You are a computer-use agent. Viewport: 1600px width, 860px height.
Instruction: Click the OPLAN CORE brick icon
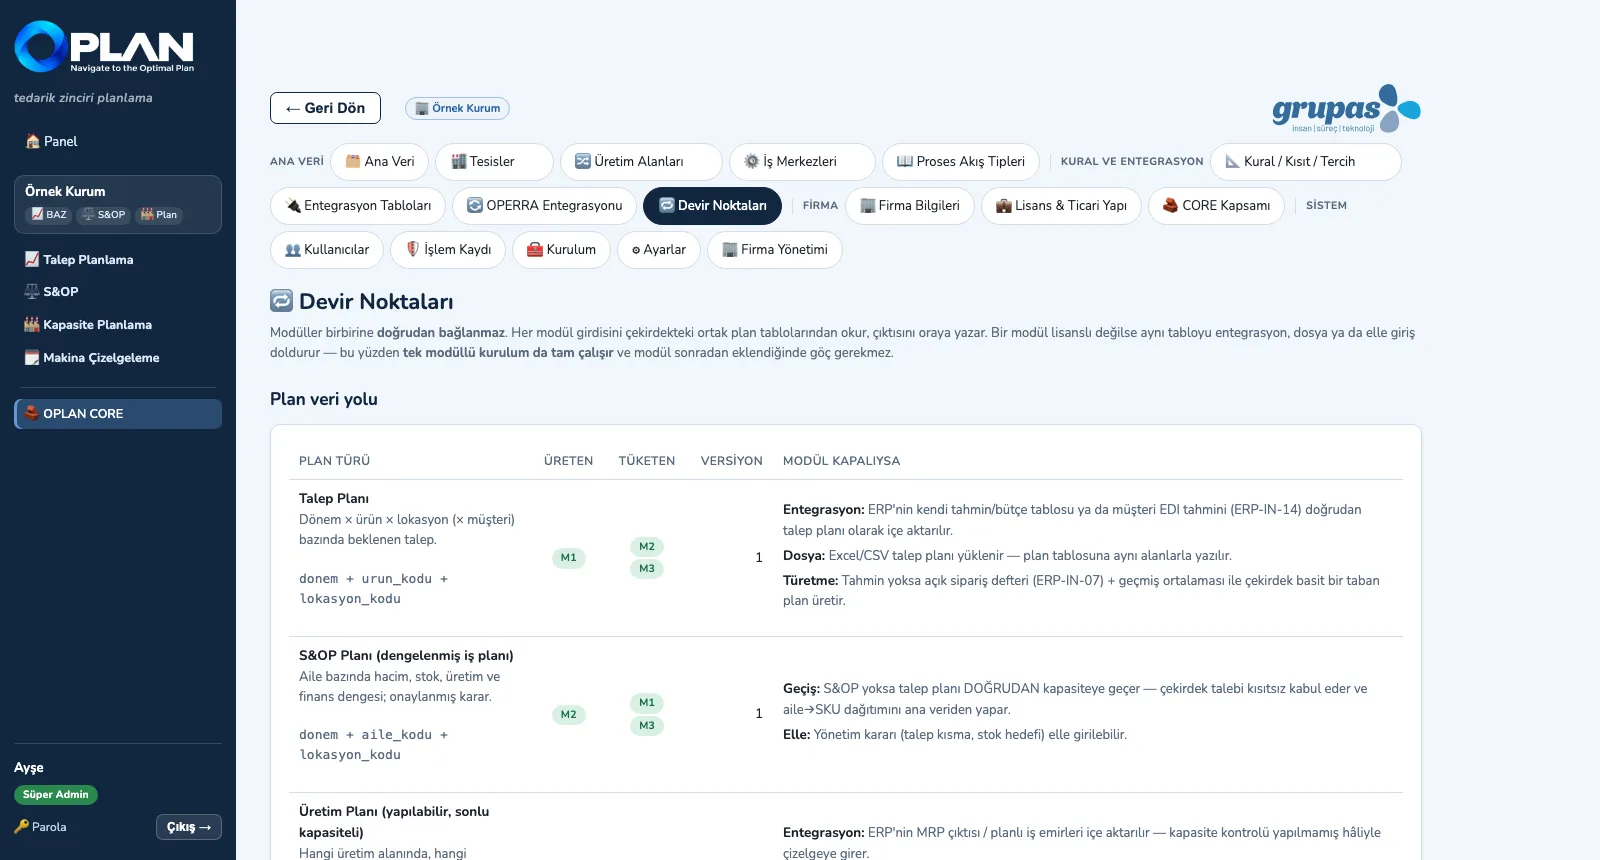click(32, 413)
